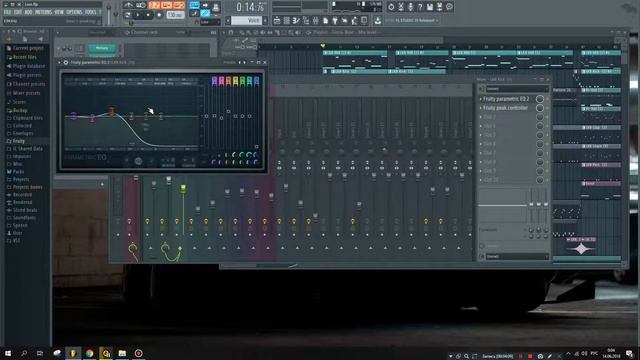Expand the Fruity folder in browser
The height and width of the screenshot is (360, 640).
click(x=18, y=141)
